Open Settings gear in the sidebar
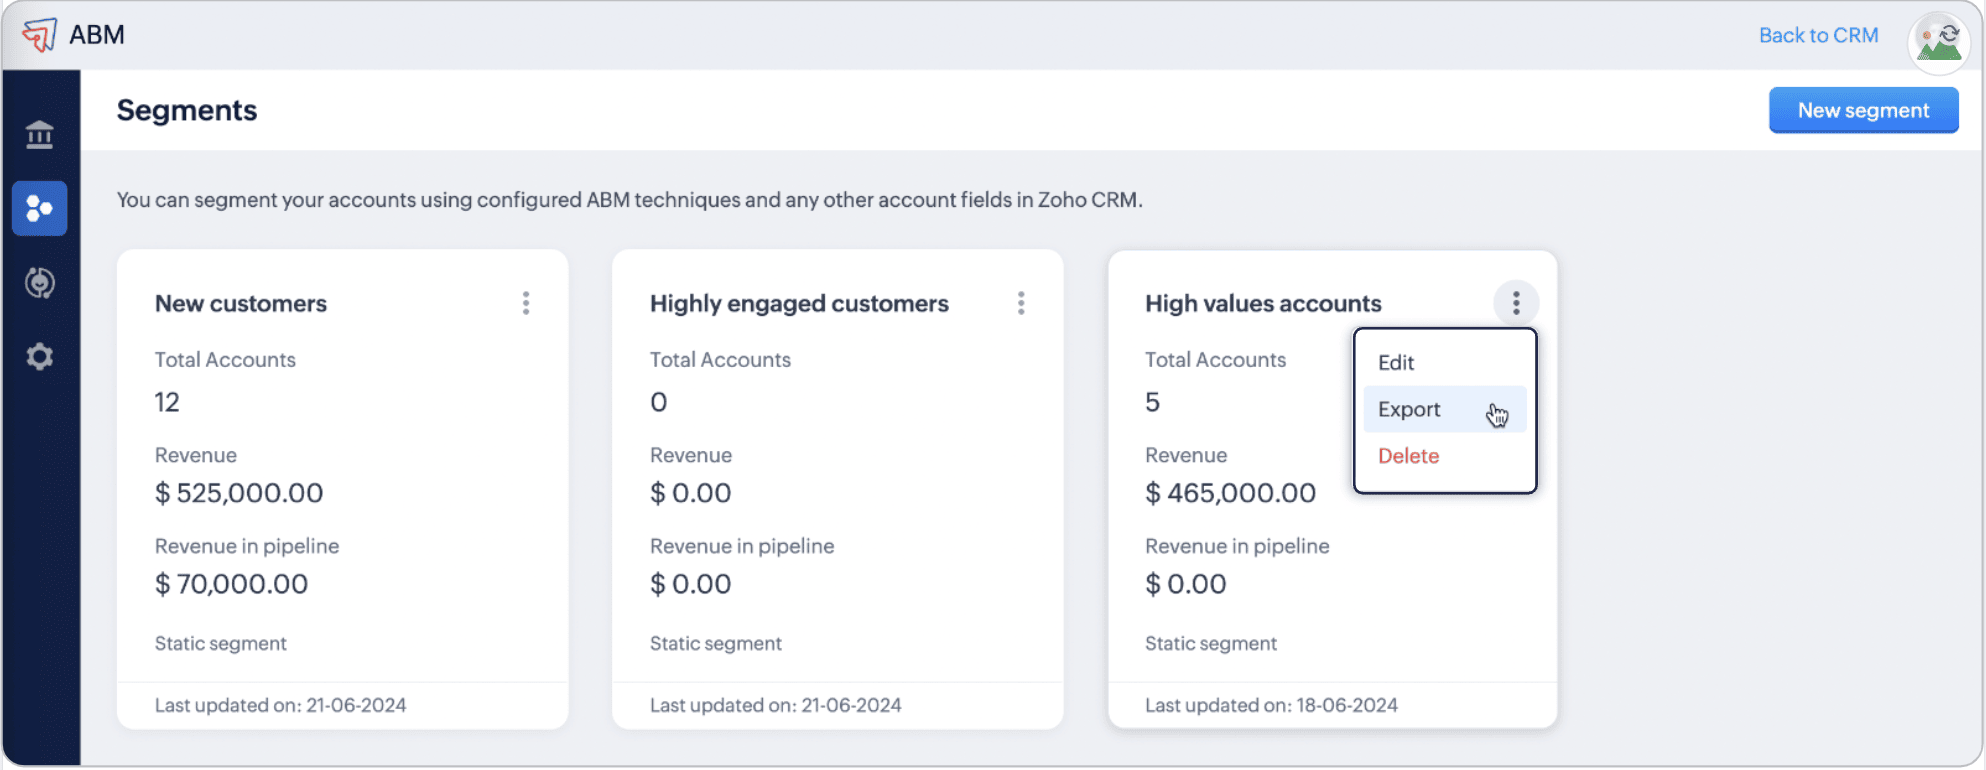This screenshot has height=770, width=1986. click(40, 357)
